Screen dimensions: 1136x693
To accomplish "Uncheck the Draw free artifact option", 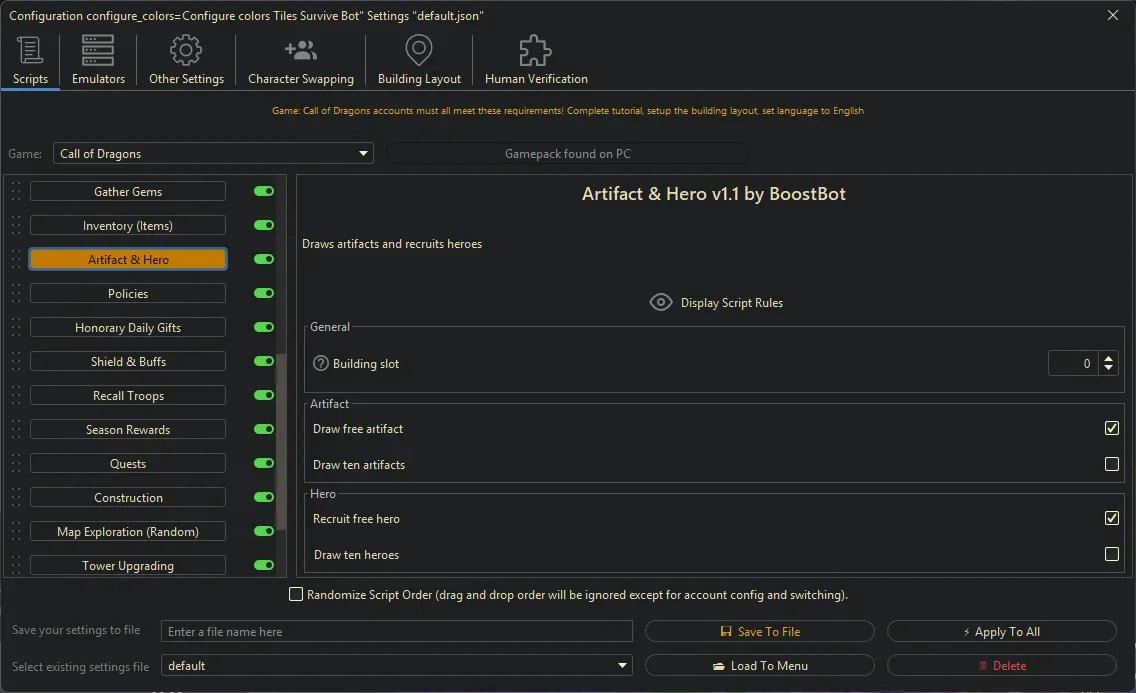I will (1111, 427).
